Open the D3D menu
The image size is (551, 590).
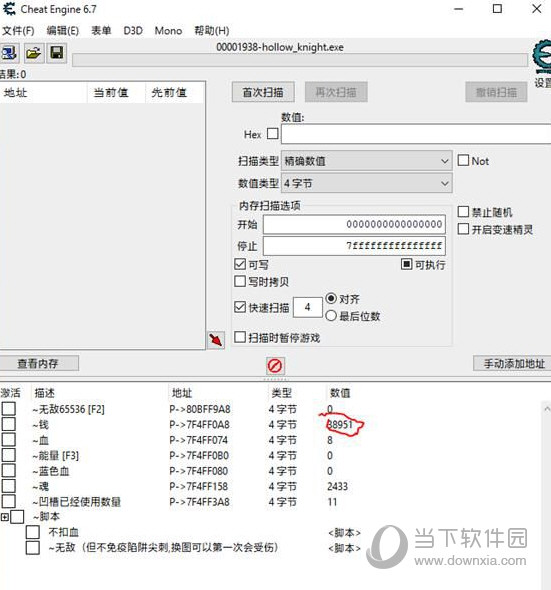pos(133,30)
